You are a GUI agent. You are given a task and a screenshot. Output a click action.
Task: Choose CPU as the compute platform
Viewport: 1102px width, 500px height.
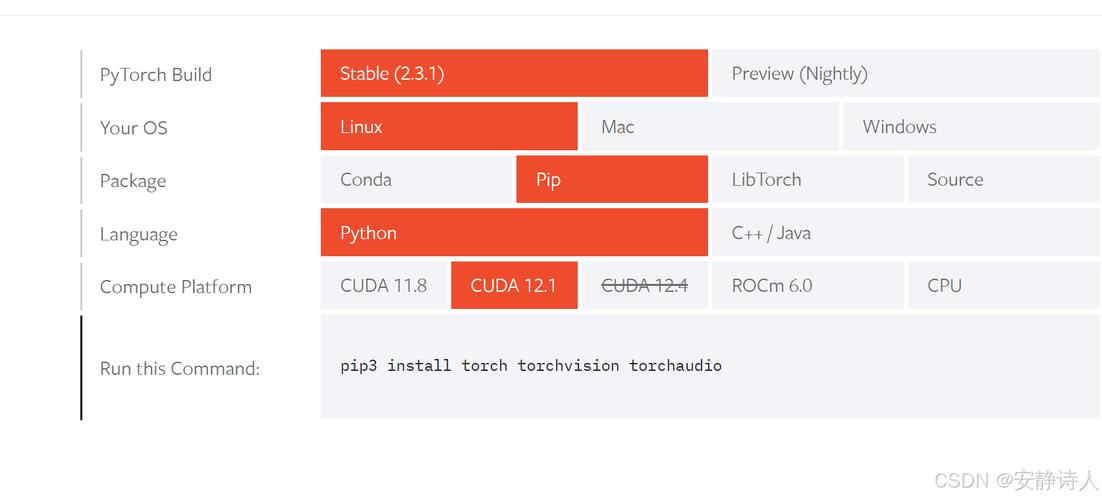click(1003, 286)
